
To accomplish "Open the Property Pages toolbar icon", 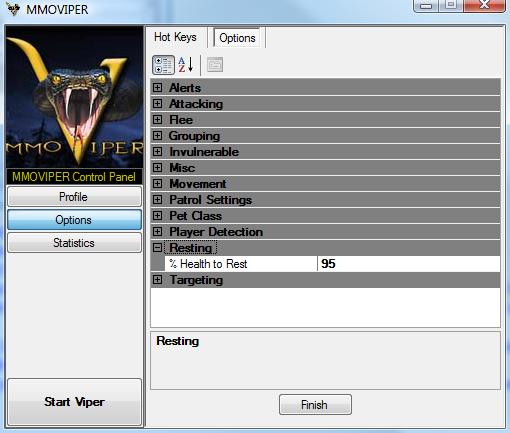I will 215,65.
